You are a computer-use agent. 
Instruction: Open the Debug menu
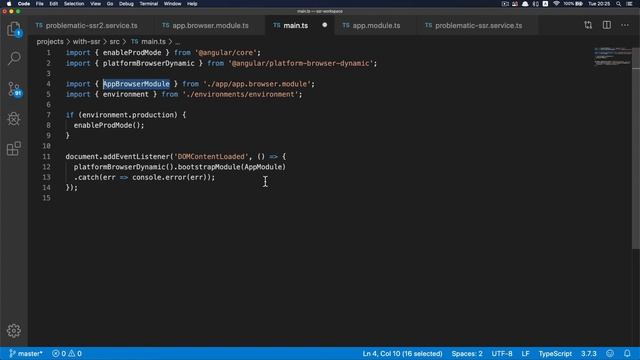(126, 4)
